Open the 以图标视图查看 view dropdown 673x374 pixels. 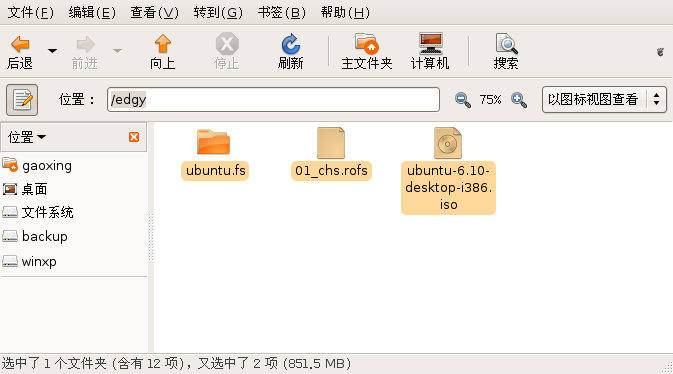click(x=604, y=100)
